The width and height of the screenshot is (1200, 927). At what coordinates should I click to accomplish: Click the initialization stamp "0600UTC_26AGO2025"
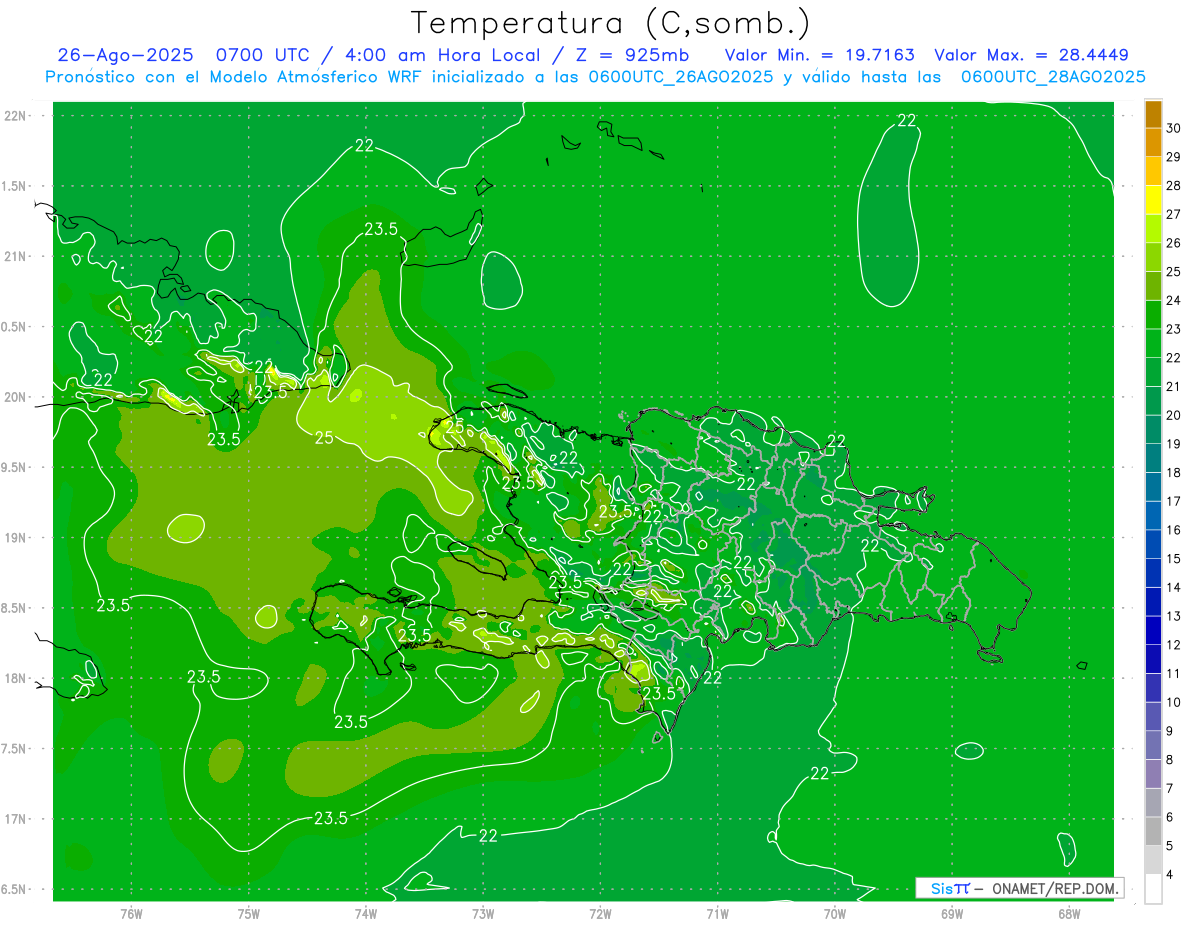[x=681, y=77]
